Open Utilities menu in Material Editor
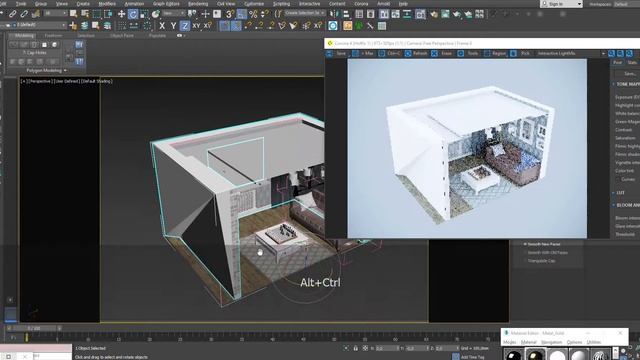640x360 pixels. 594,342
